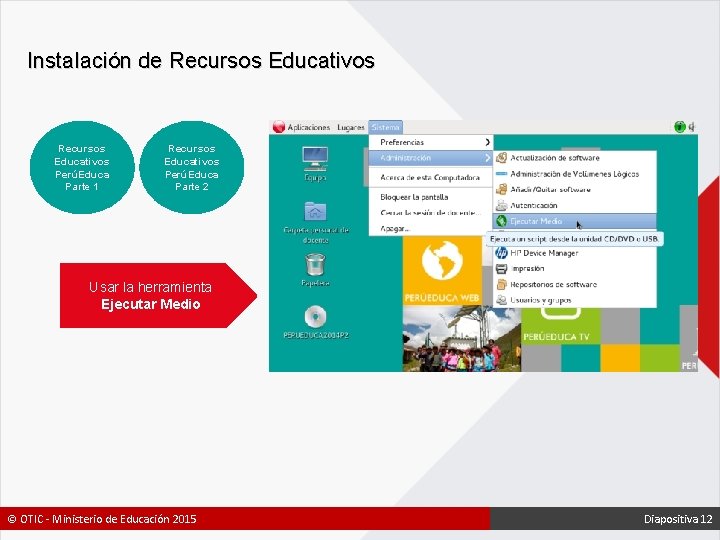The height and width of the screenshot is (540, 720).
Task: Click the OTIC Ministerio de Educación 2015 footer
Action: pyautogui.click(x=102, y=519)
